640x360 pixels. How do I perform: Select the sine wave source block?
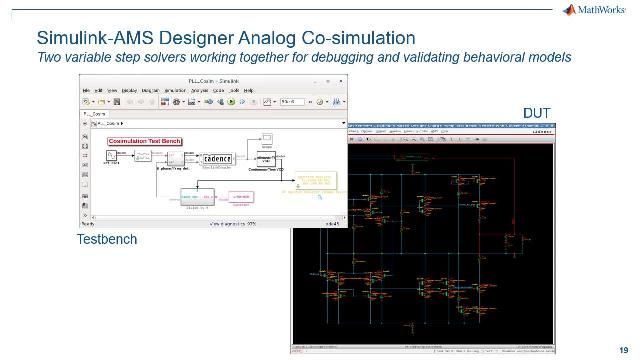click(x=111, y=155)
